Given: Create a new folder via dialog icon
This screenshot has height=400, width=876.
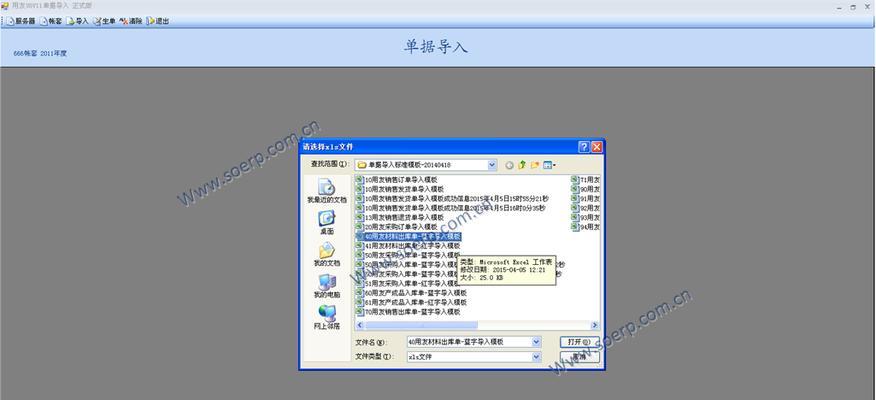Looking at the screenshot, I should click(x=535, y=165).
